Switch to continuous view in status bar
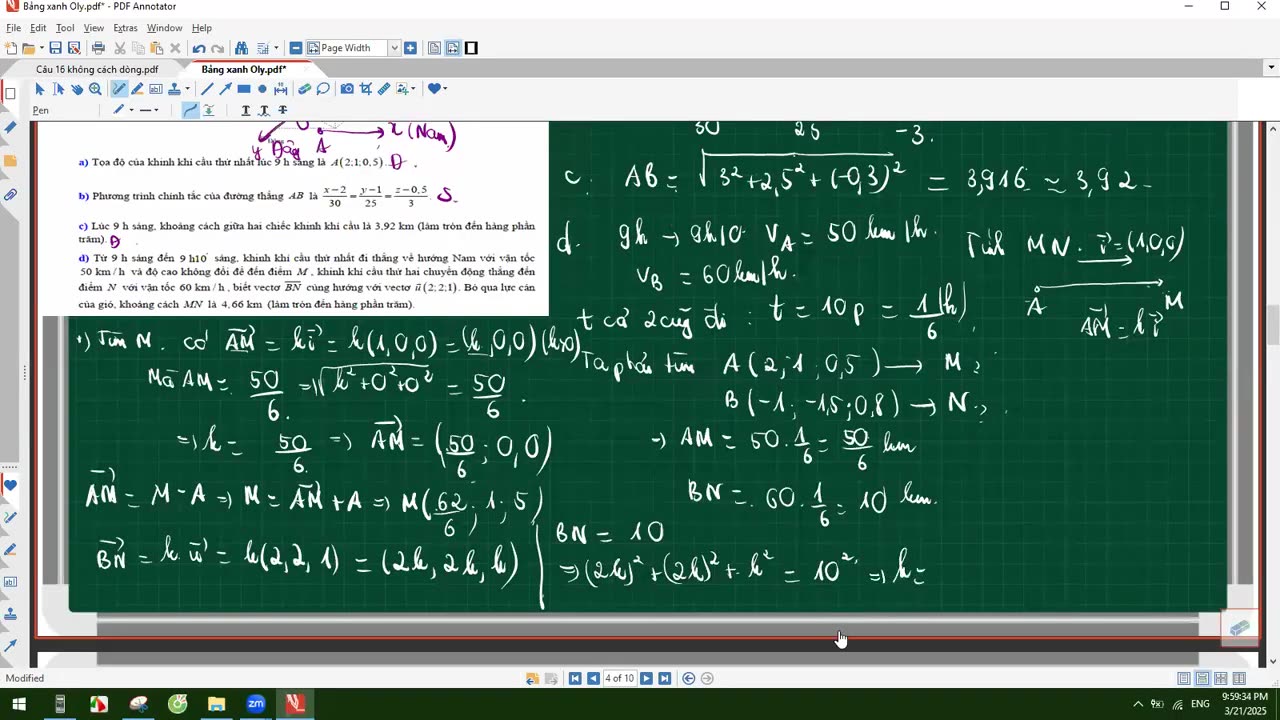Viewport: 1280px width, 720px height. pyautogui.click(x=1203, y=678)
